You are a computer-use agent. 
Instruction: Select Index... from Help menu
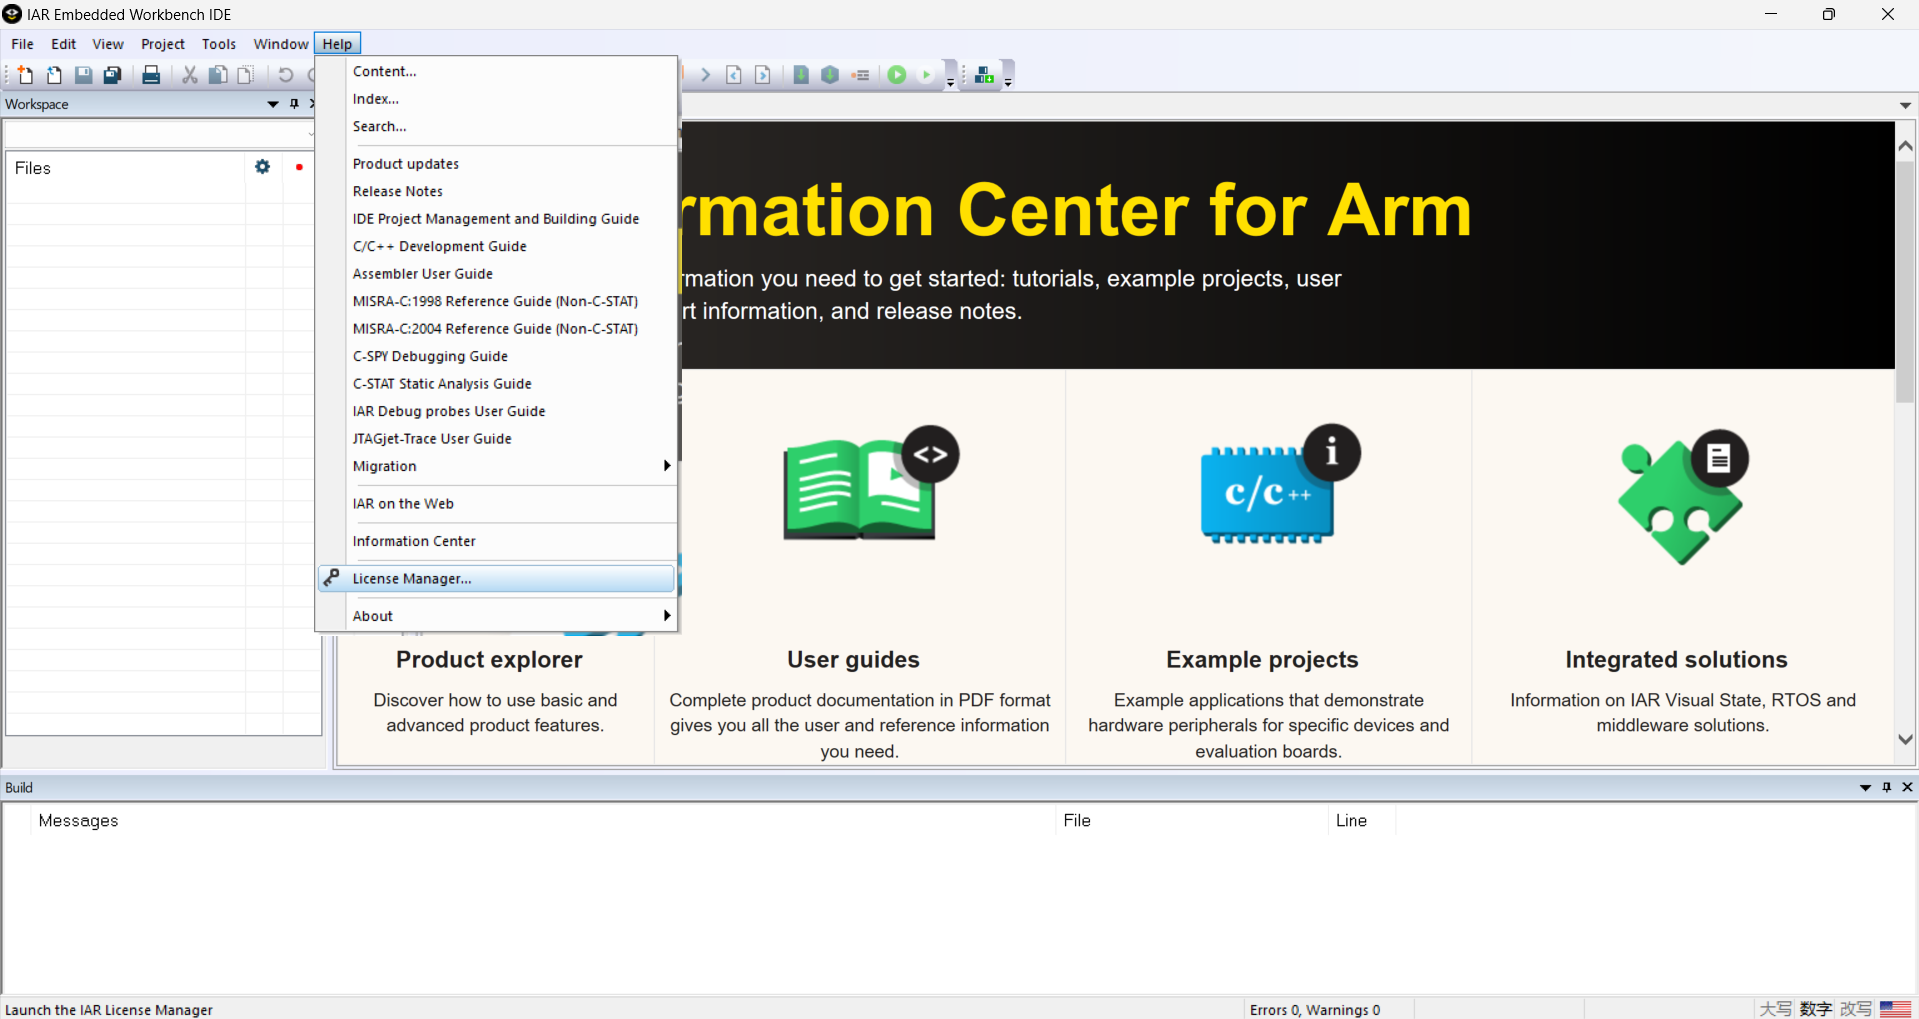click(496, 99)
